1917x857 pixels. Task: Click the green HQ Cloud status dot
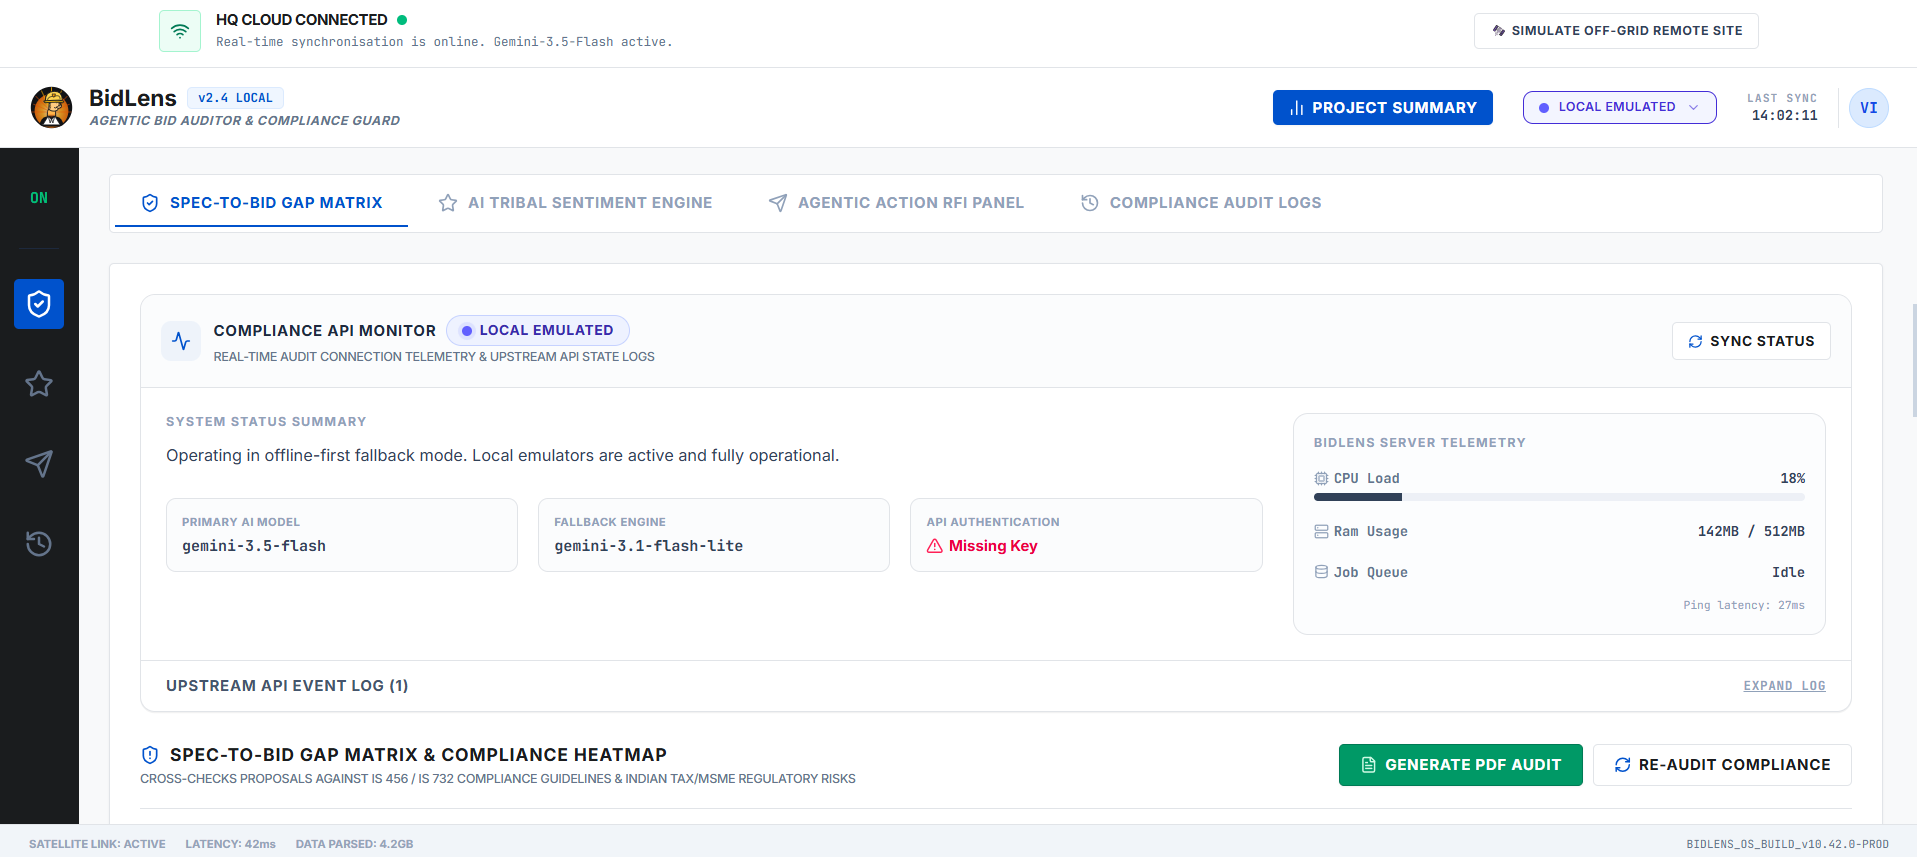tap(402, 19)
